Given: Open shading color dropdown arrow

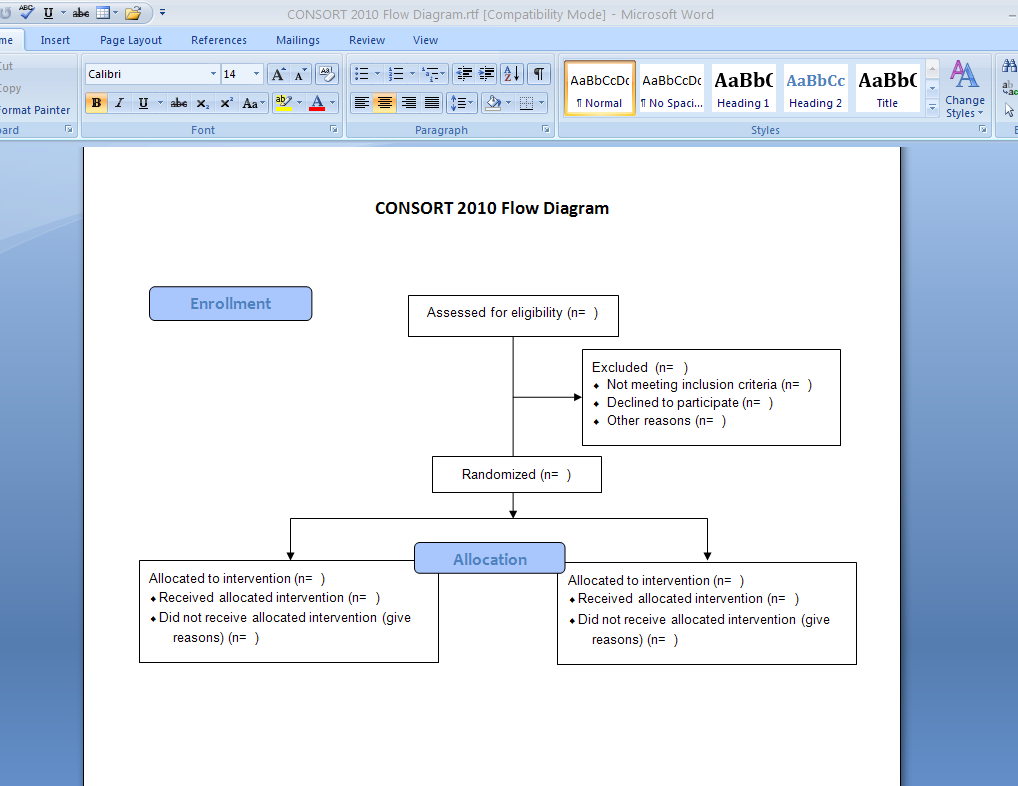Looking at the screenshot, I should [x=508, y=103].
